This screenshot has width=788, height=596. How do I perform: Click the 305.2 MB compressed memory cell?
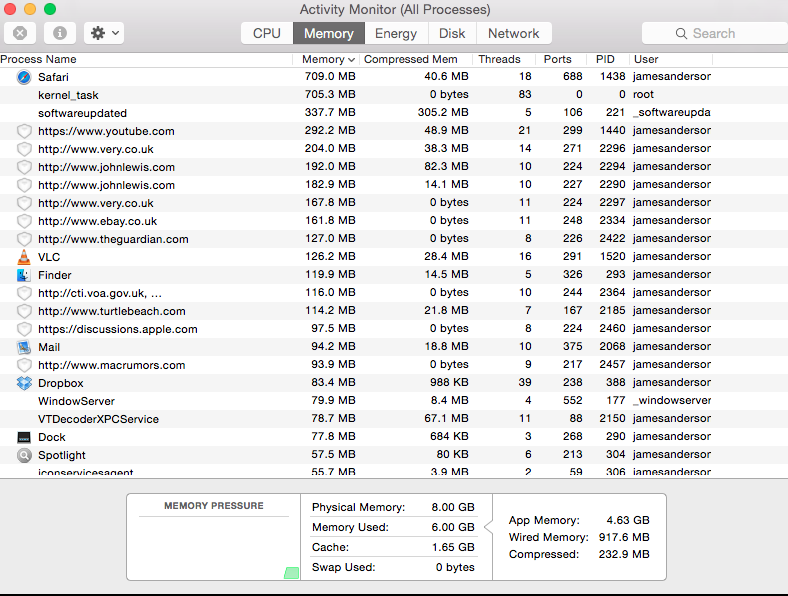click(x=443, y=112)
